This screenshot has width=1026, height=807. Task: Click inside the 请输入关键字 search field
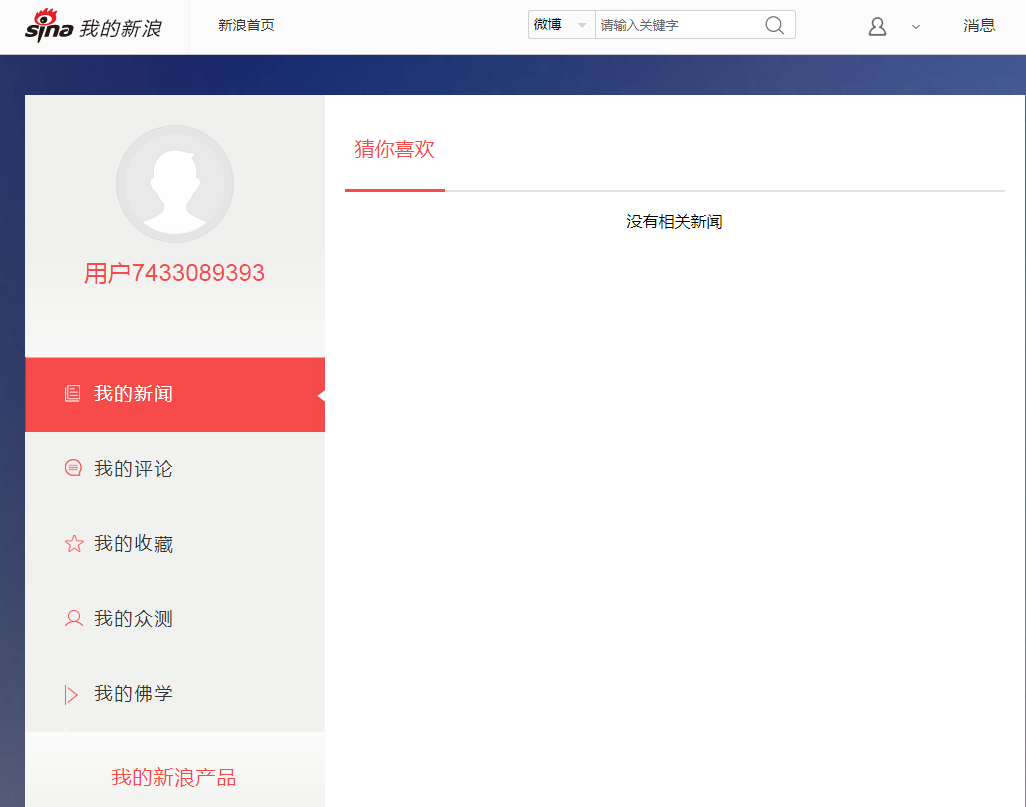670,24
